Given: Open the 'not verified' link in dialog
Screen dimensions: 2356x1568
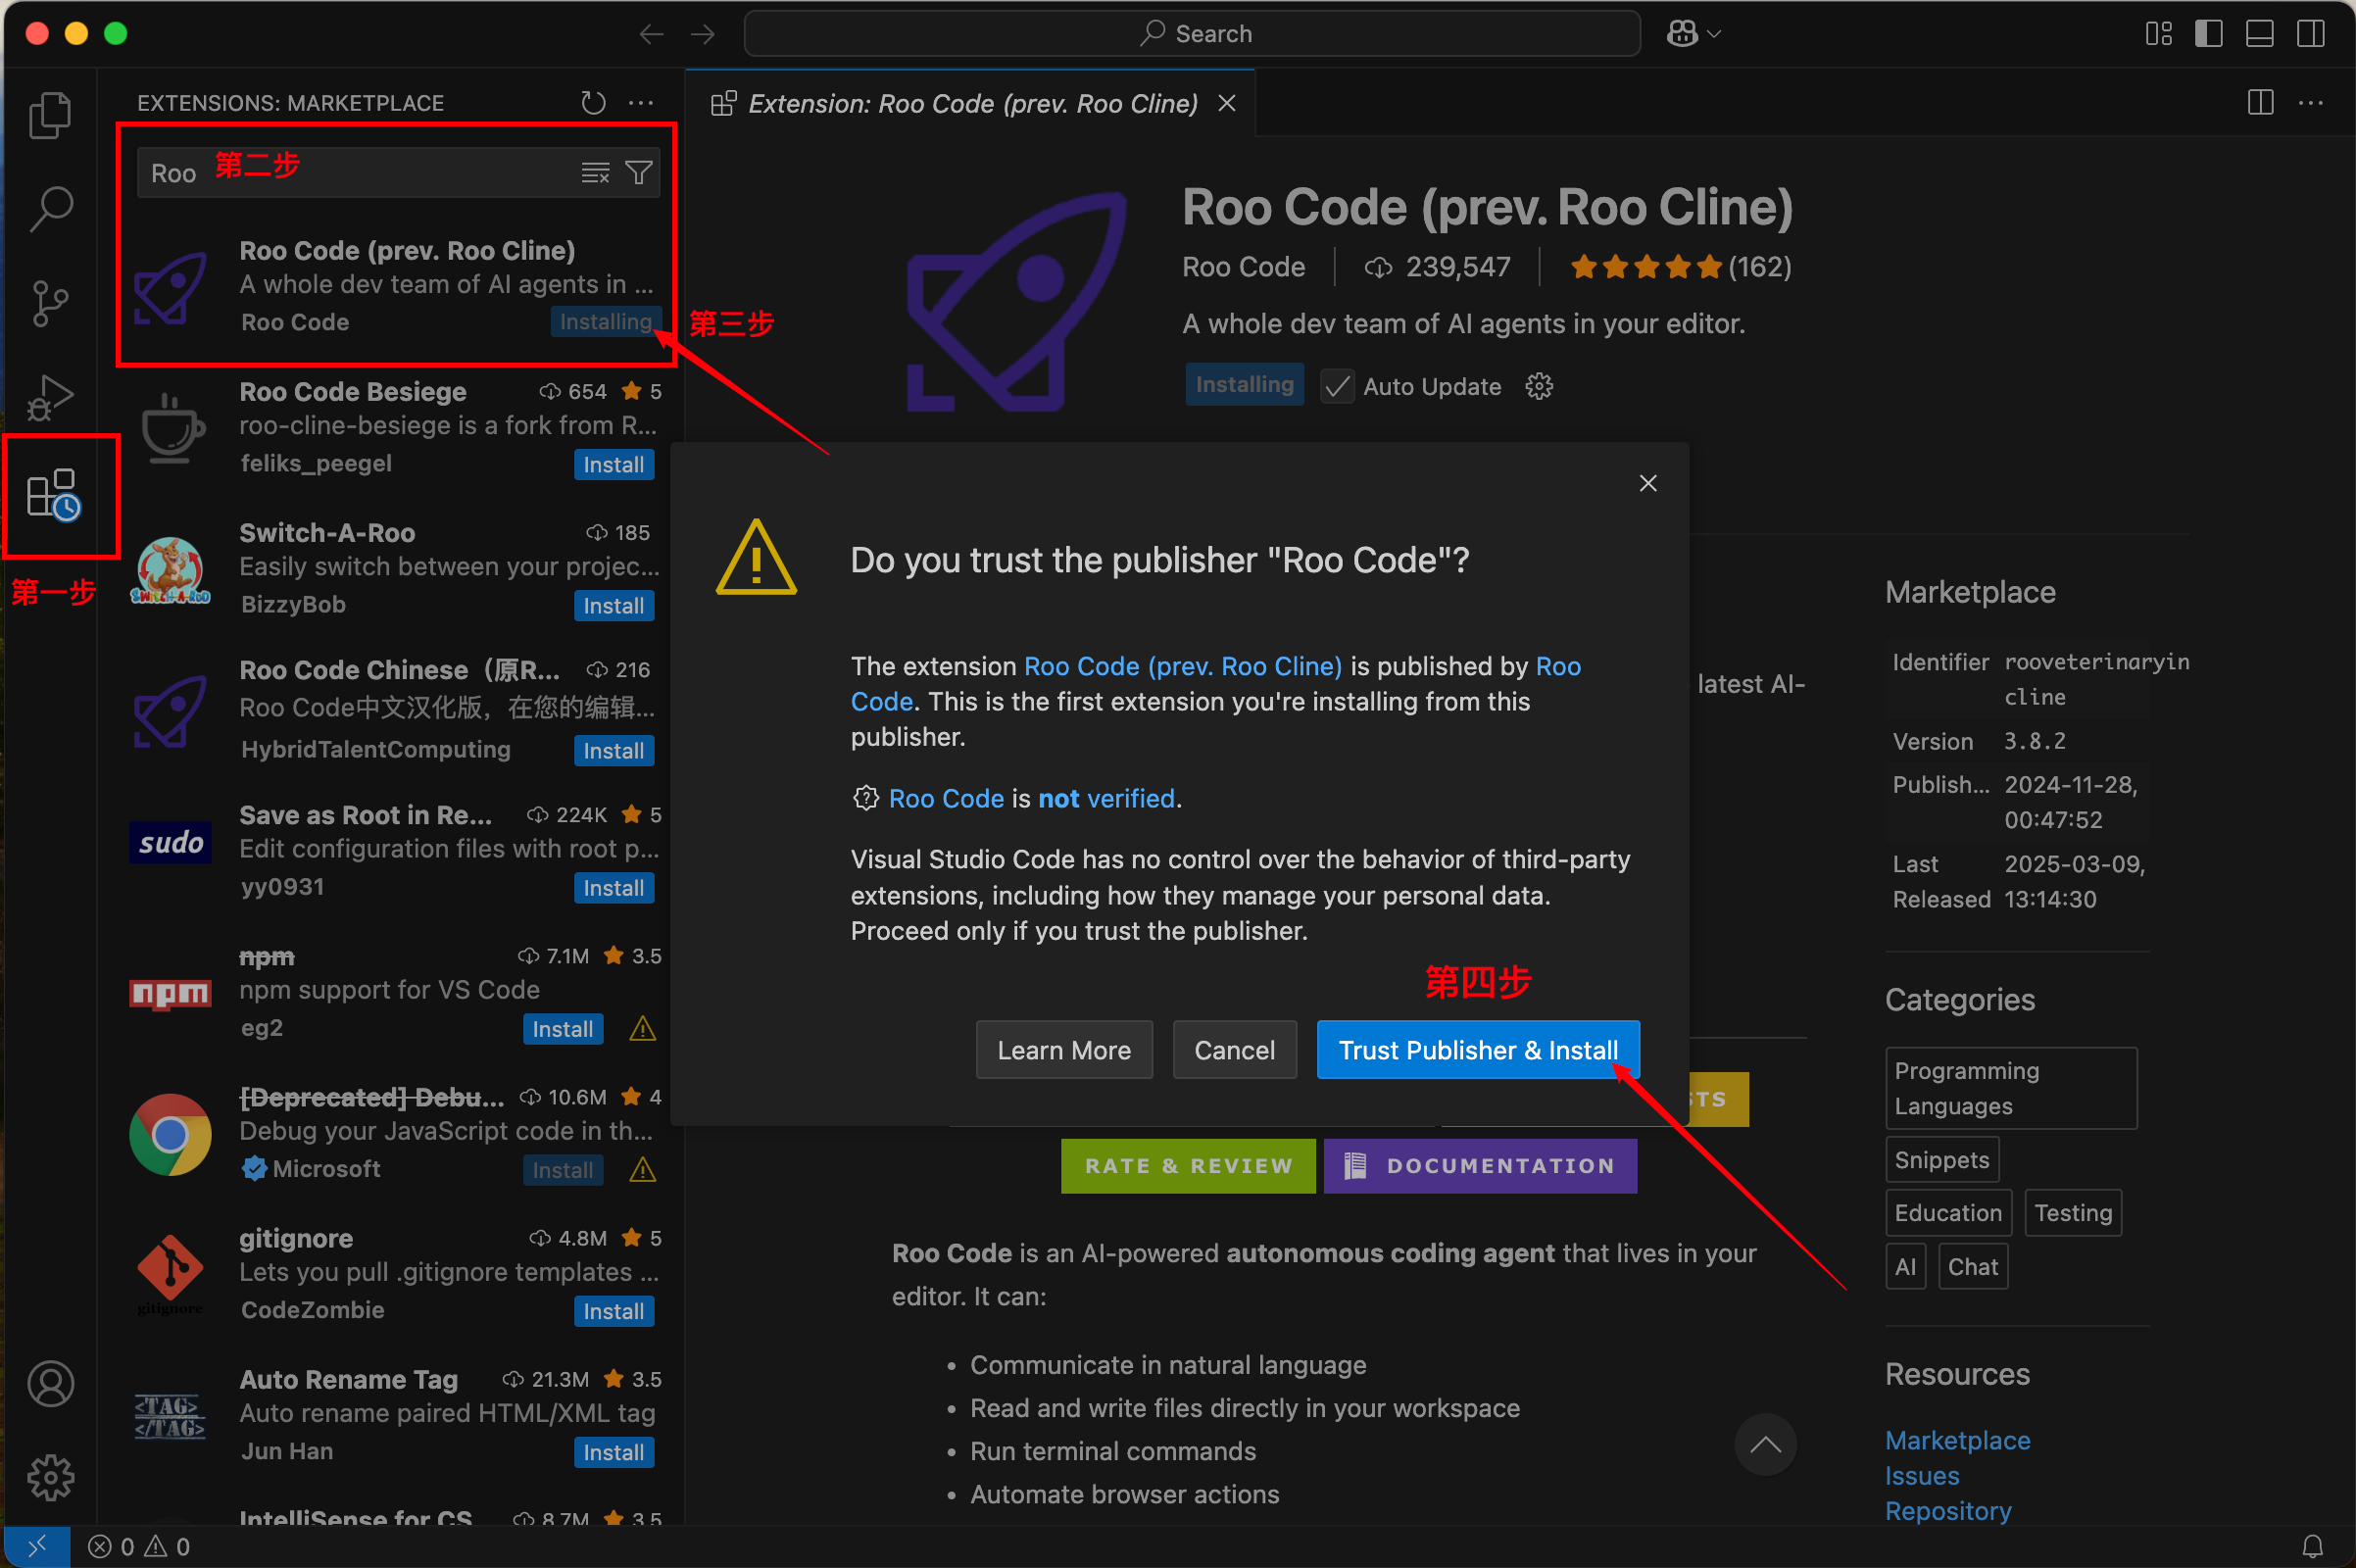Looking at the screenshot, I should tap(1108, 798).
